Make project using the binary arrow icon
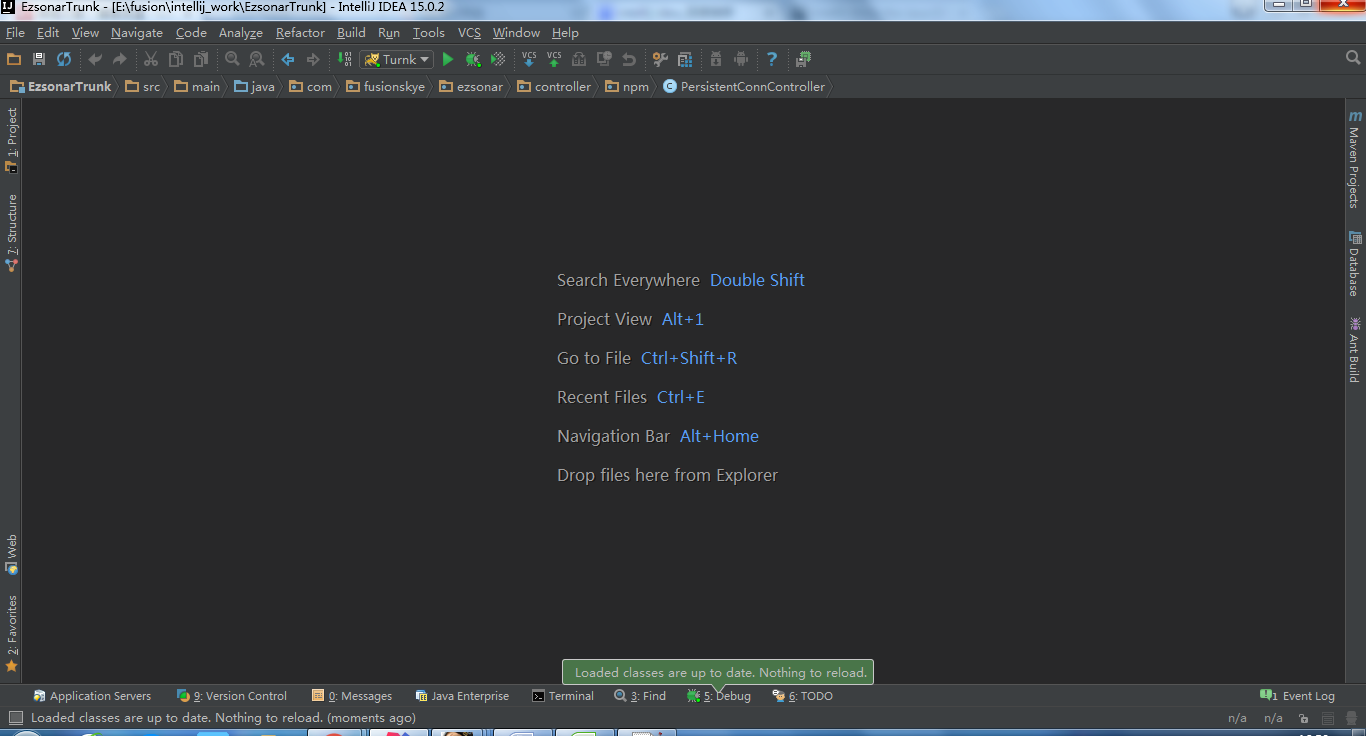This screenshot has height=736, width=1366. coord(344,59)
